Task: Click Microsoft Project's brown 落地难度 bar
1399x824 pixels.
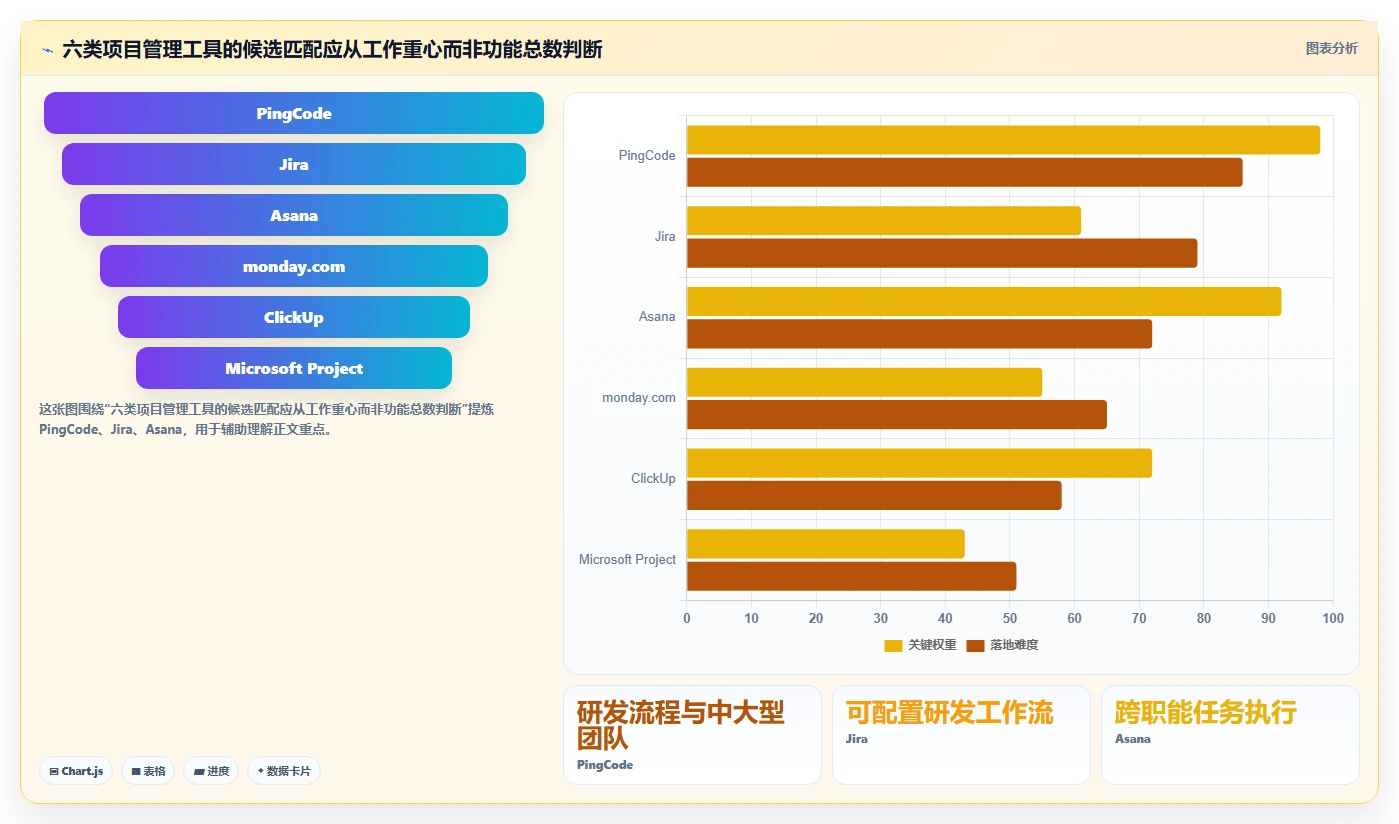Action: click(x=851, y=576)
